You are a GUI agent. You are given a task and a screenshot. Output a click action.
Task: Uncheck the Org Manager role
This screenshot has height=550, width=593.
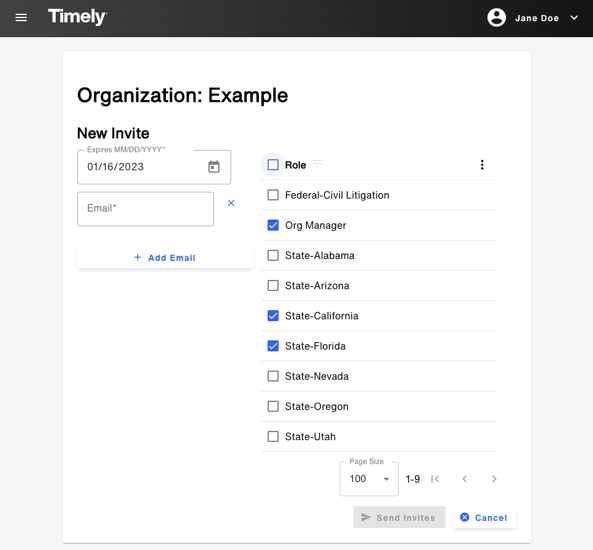tap(273, 225)
